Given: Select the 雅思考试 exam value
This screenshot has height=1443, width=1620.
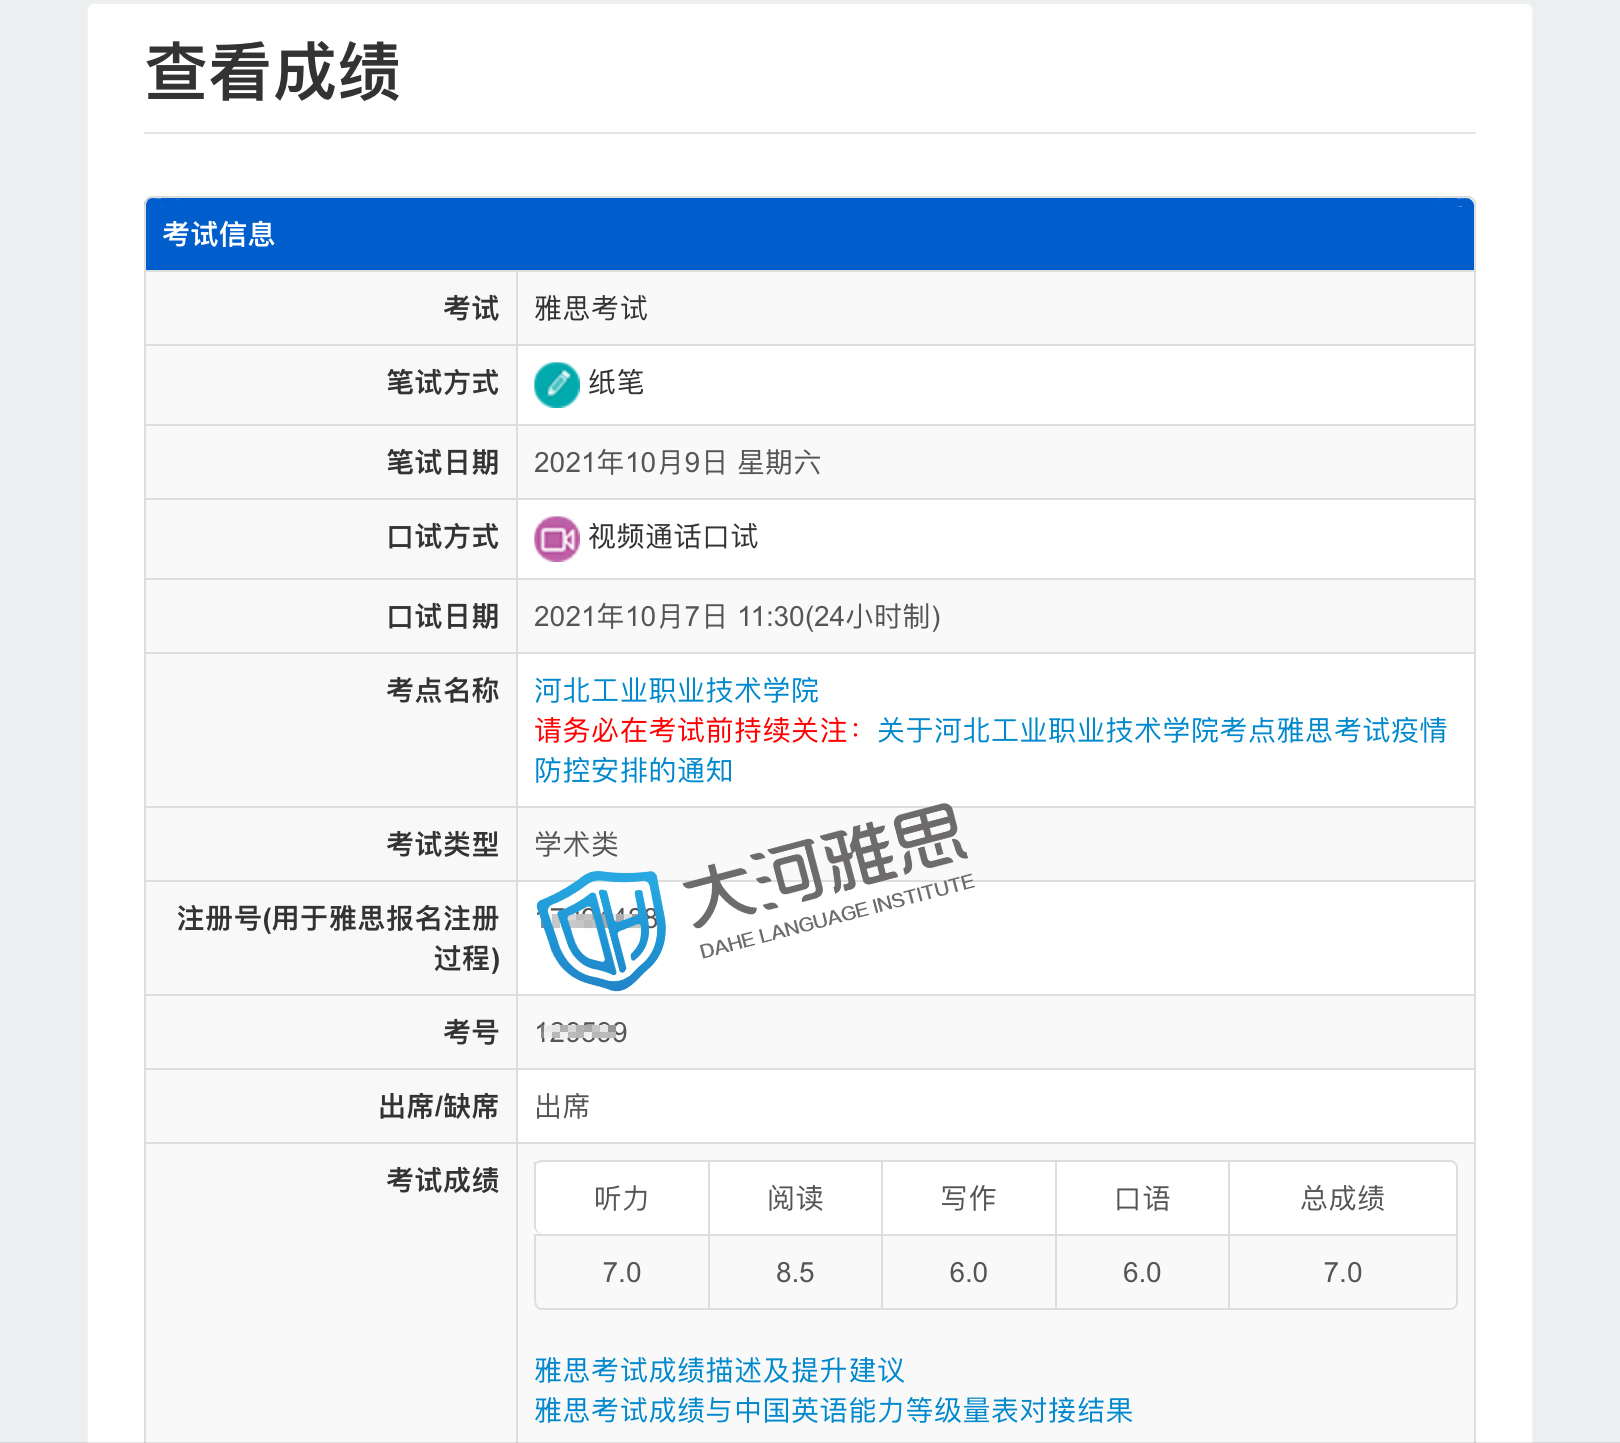Looking at the screenshot, I should 591,308.
